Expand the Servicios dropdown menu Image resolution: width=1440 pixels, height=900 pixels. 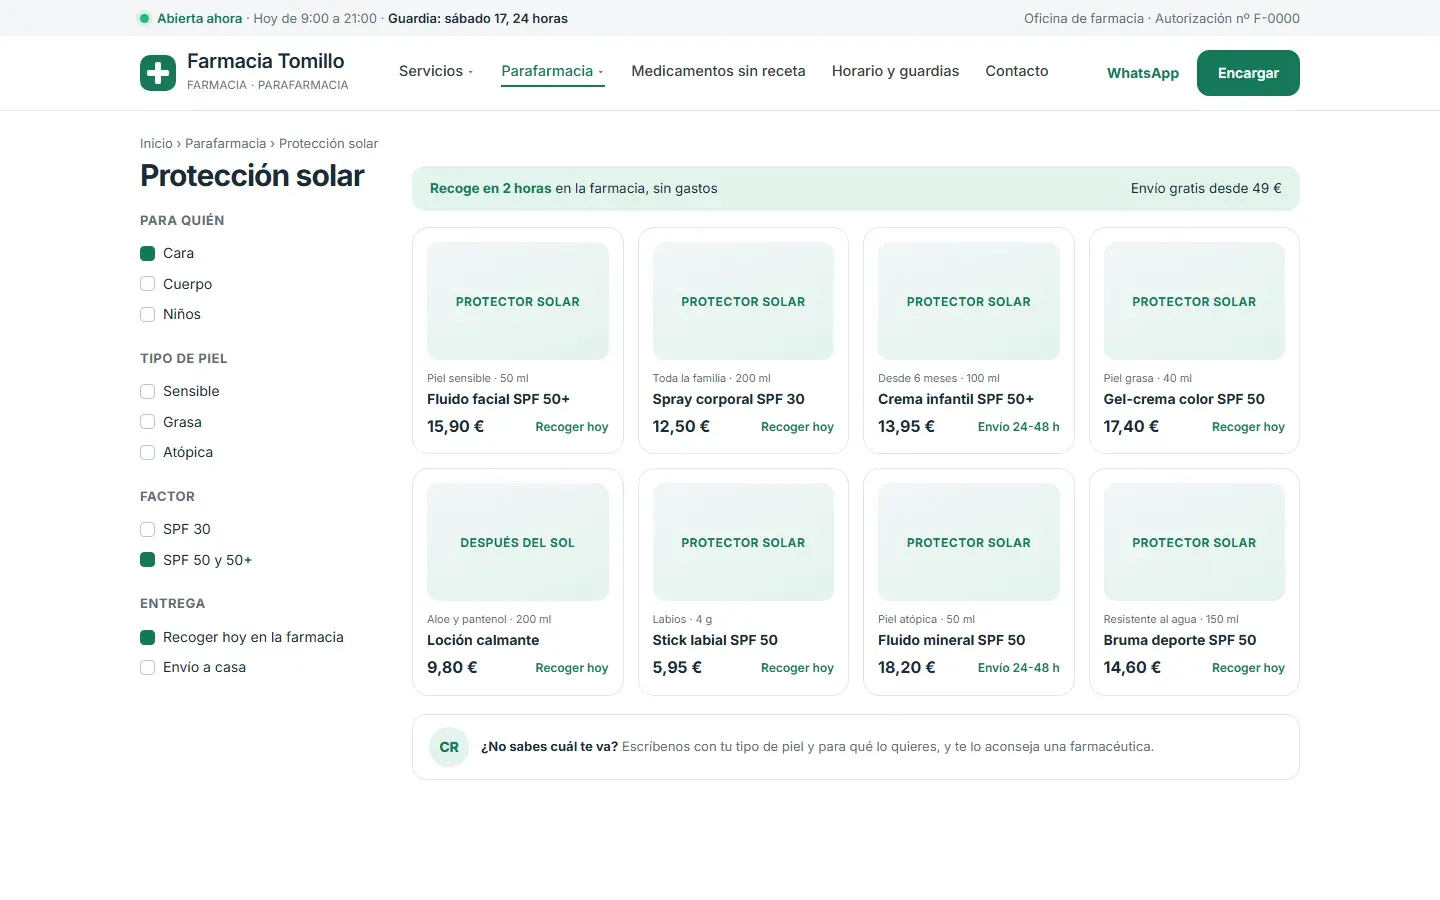coord(436,71)
